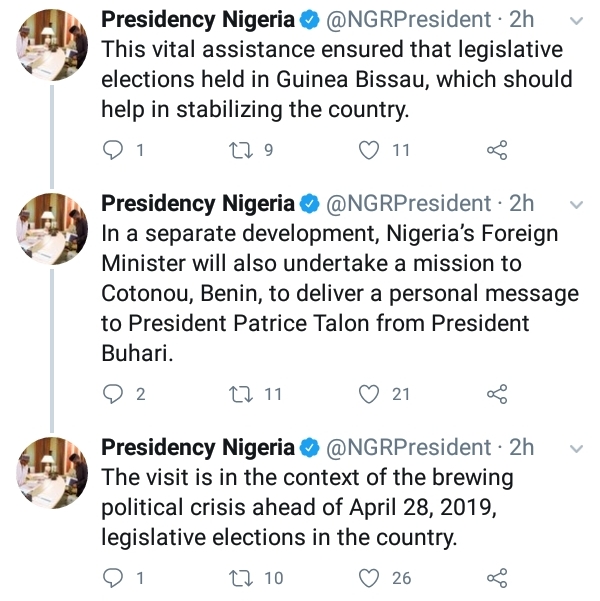Retweet the Guinea Bissau elections tweet

[238, 151]
